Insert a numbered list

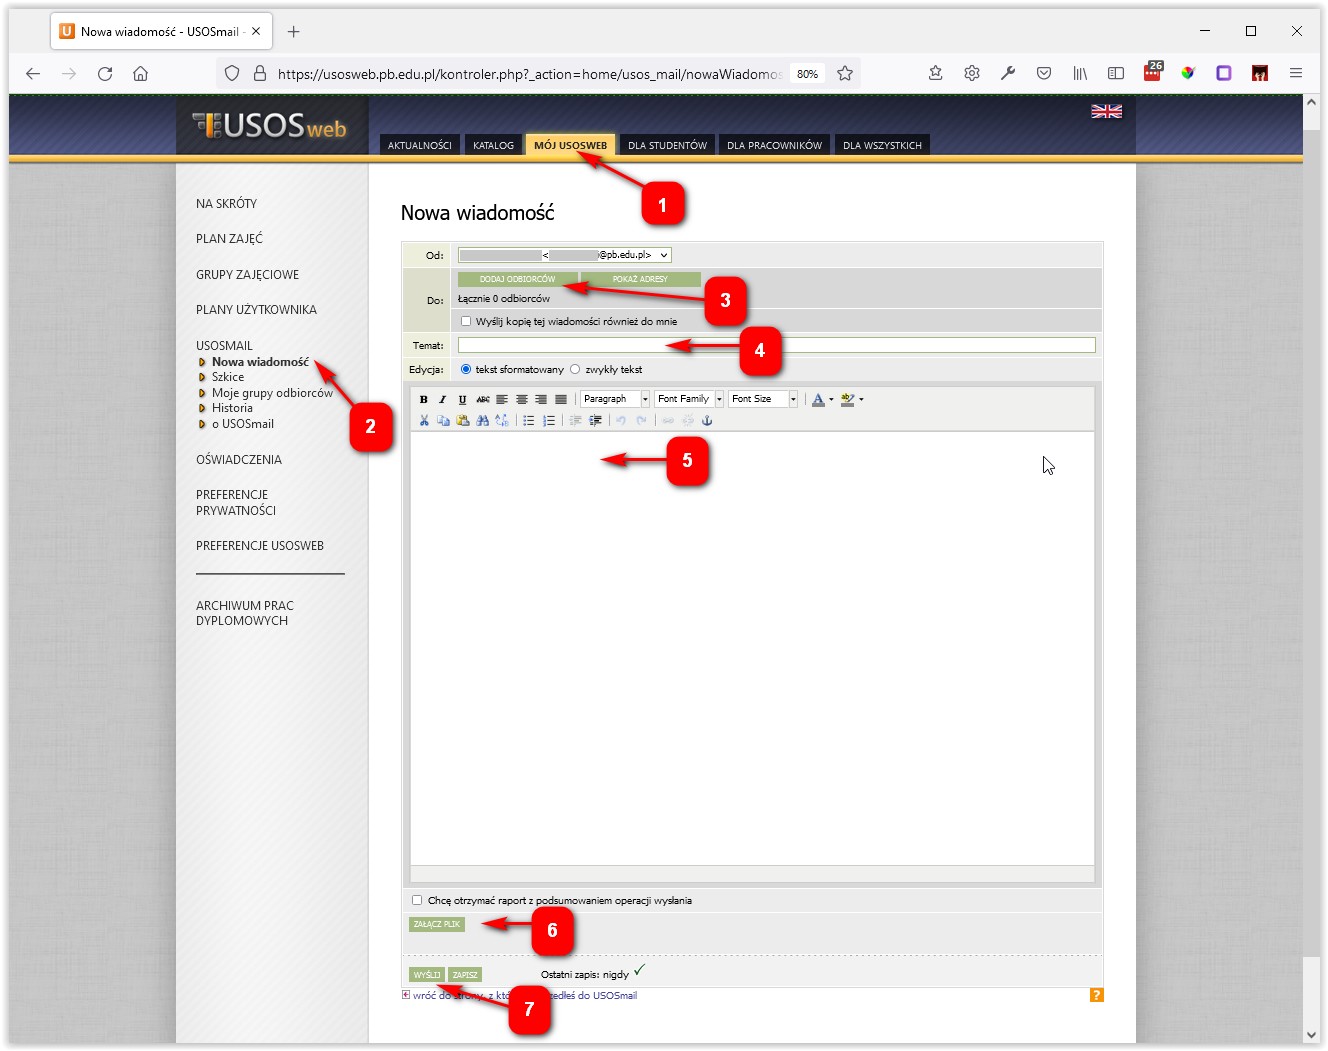click(x=549, y=421)
